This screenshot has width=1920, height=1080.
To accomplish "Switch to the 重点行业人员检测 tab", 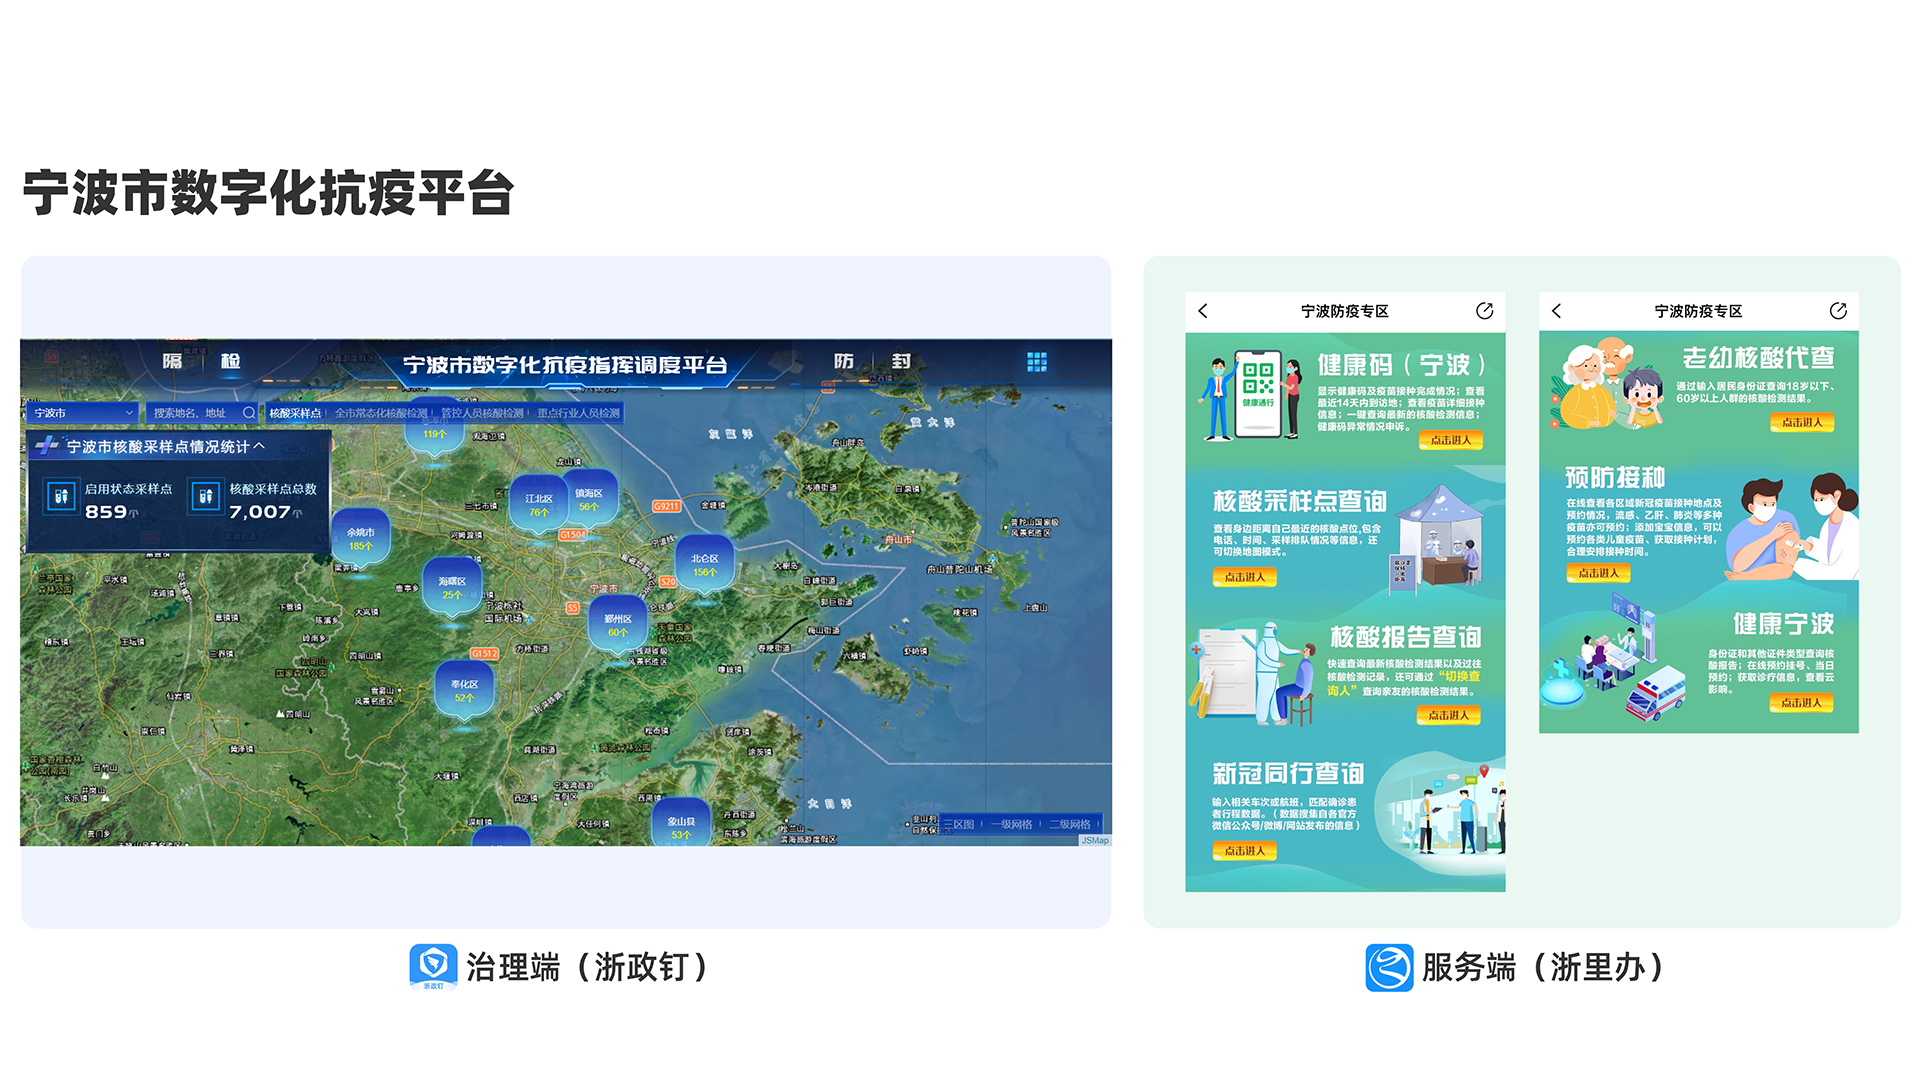I will point(578,413).
